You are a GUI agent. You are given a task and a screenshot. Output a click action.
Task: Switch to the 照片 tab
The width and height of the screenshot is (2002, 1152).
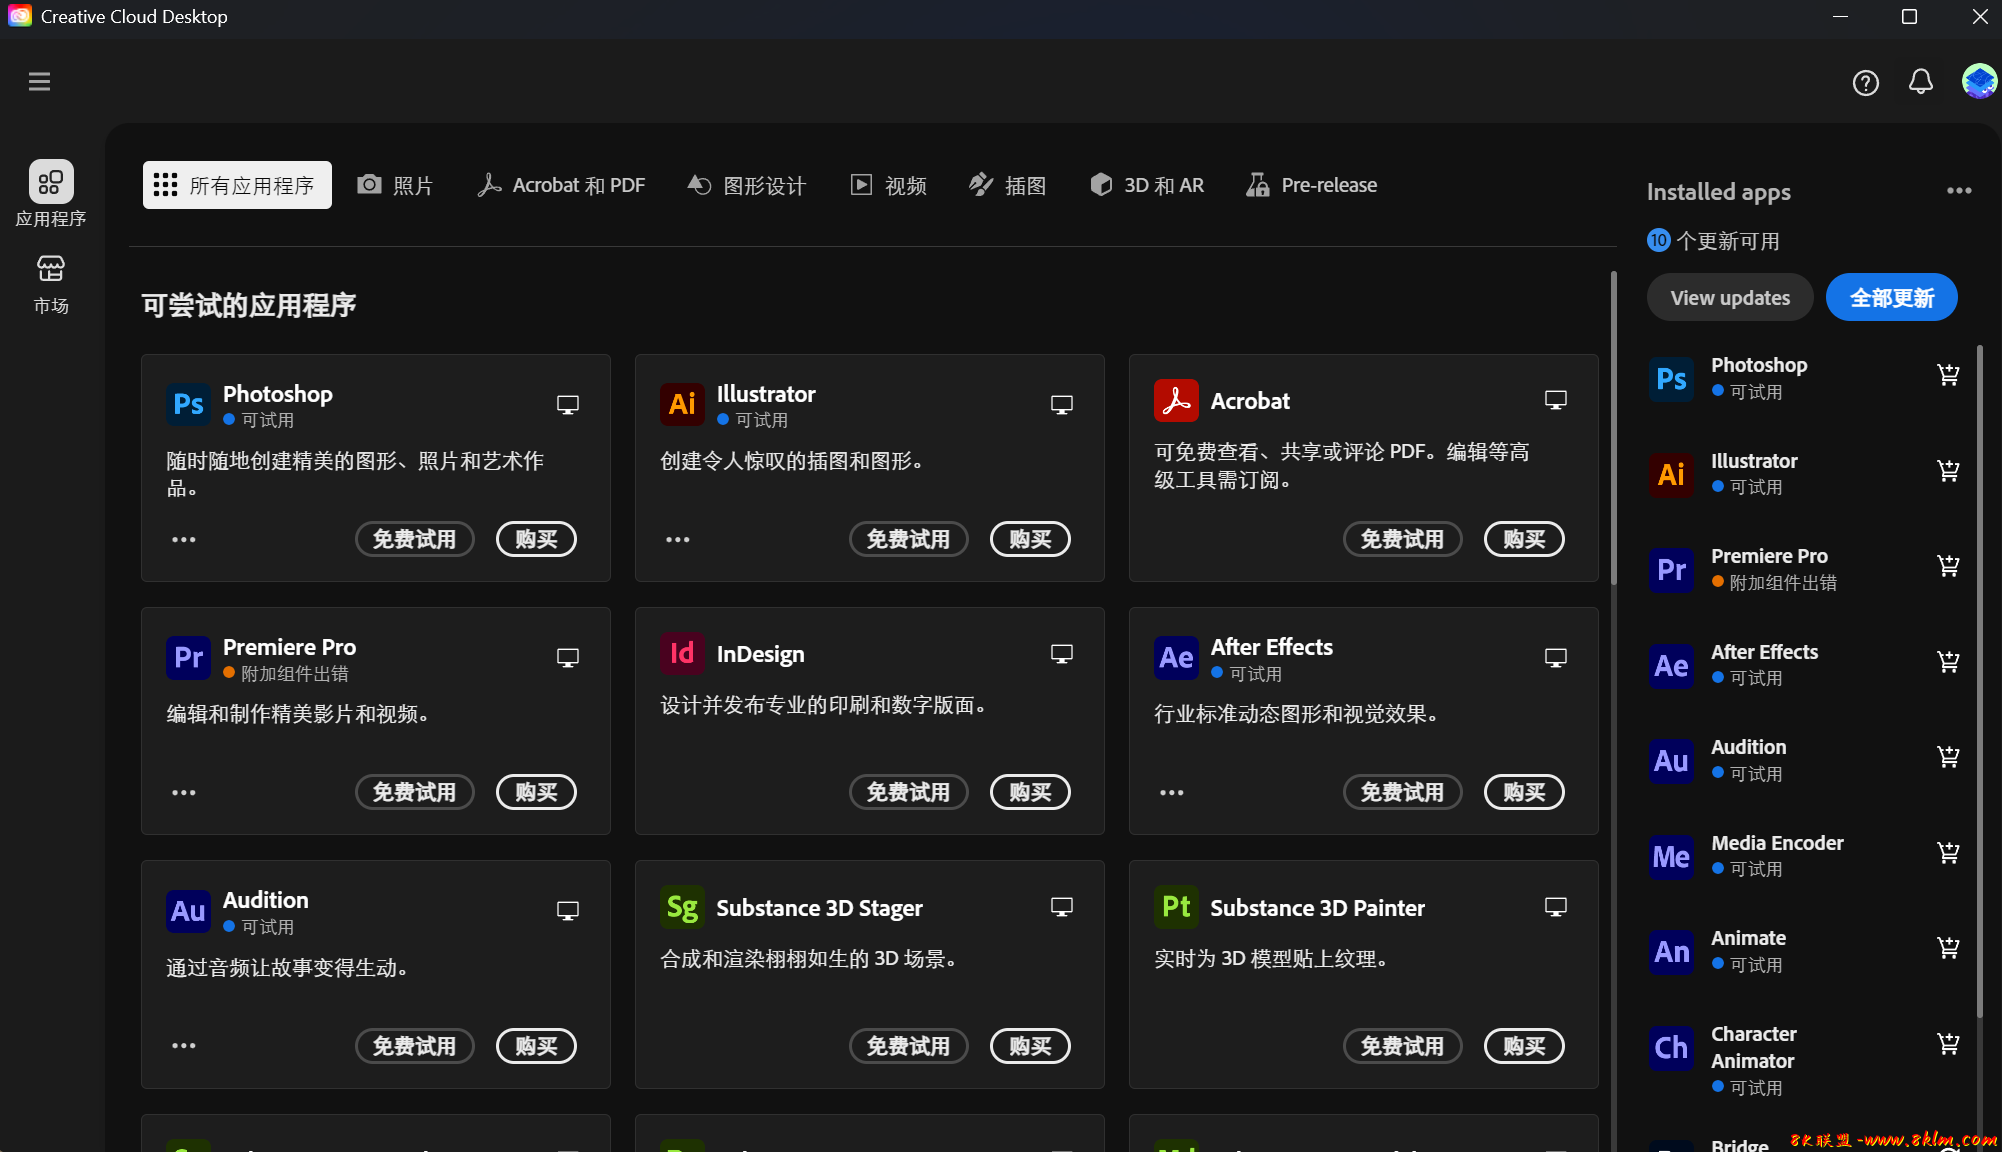pos(395,185)
